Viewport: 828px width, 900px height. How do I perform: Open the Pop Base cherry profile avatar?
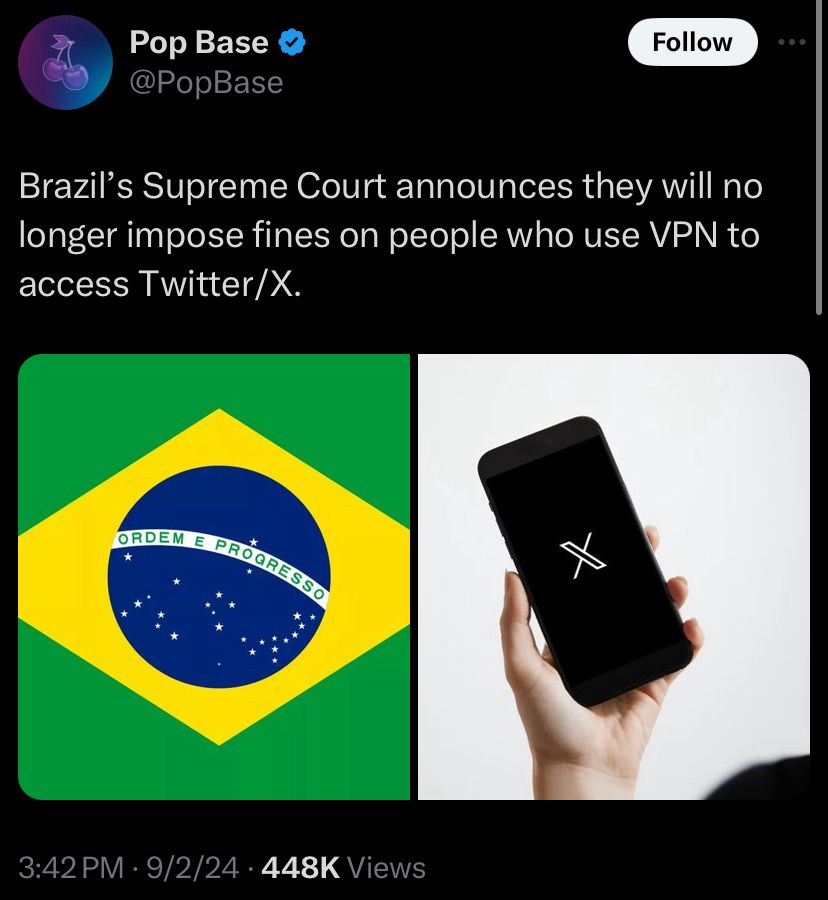65,62
